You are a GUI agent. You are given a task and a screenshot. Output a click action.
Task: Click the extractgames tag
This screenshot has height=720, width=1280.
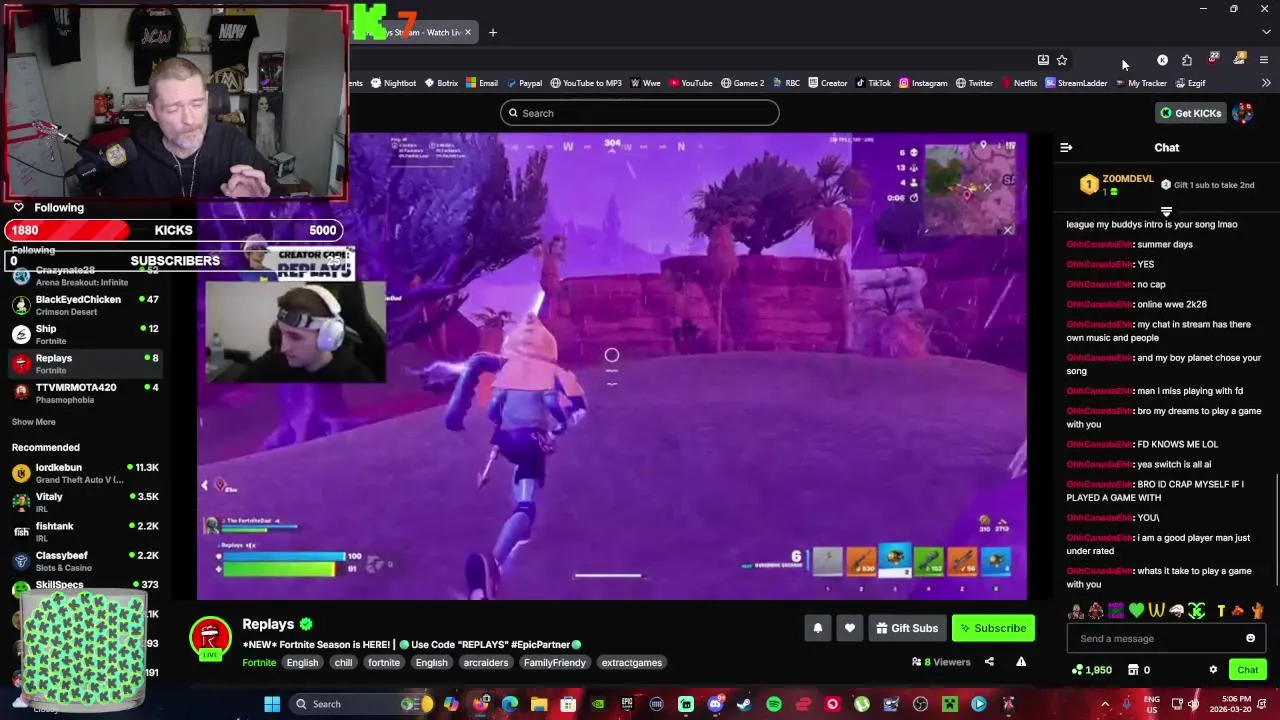[x=632, y=662]
